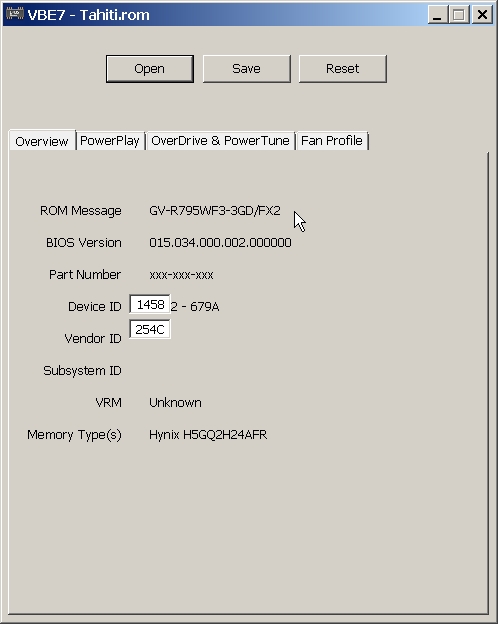Save the modified BIOS file
The width and height of the screenshot is (498, 624).
click(x=246, y=69)
